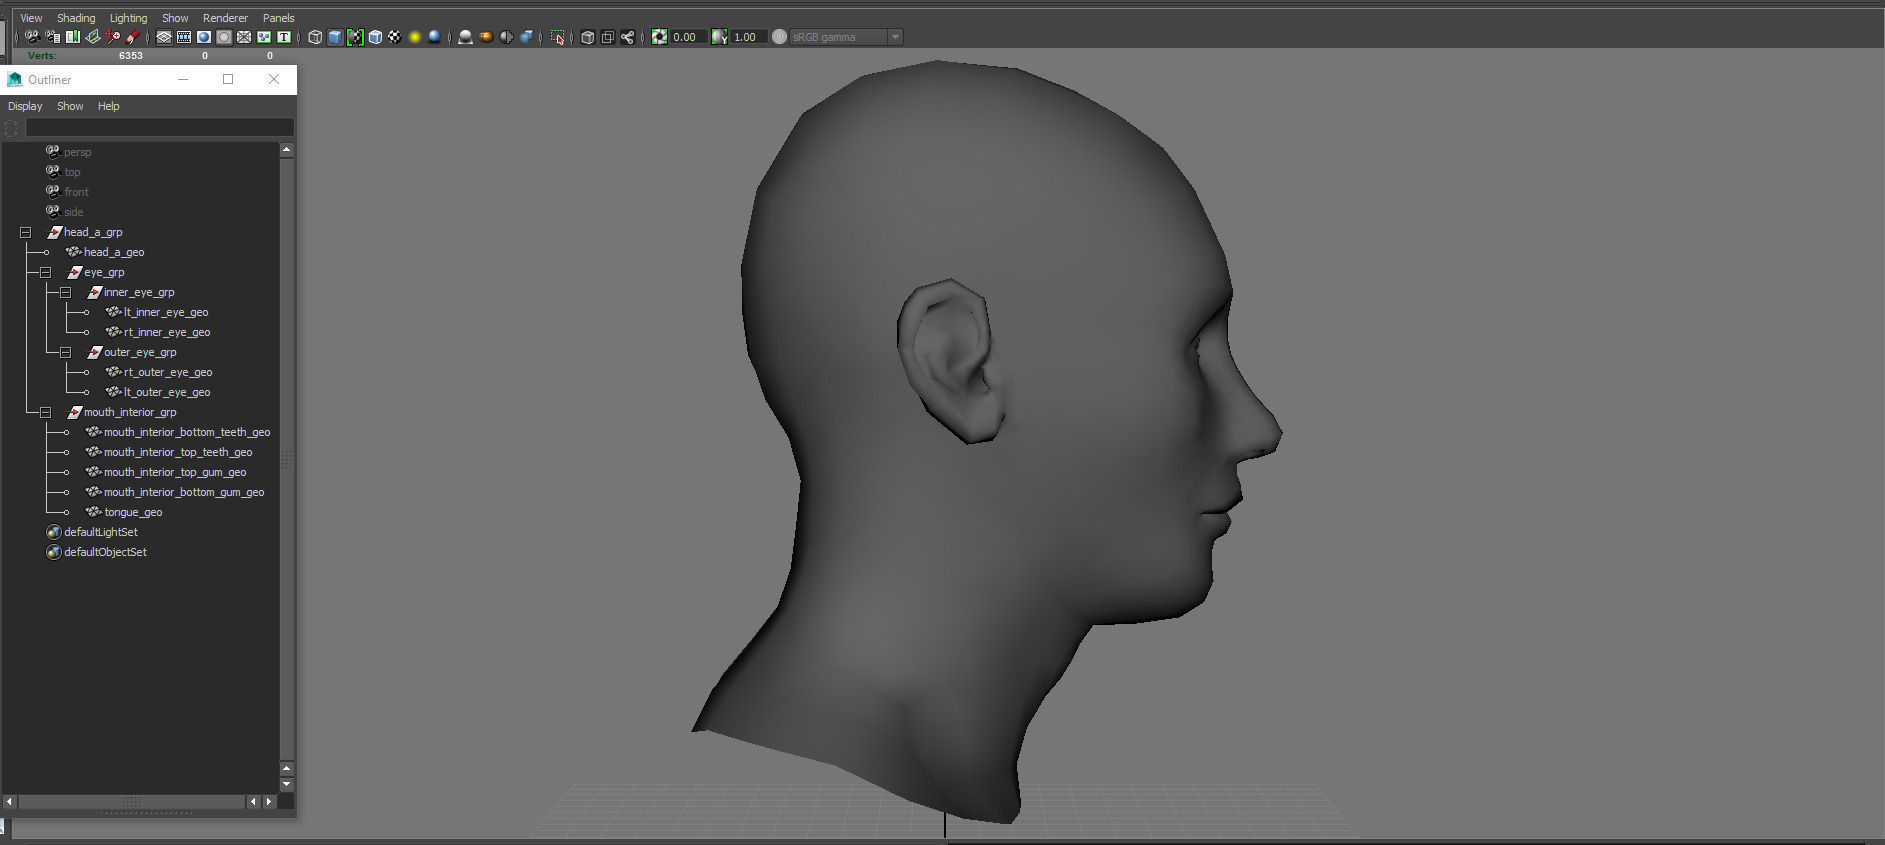Viewport: 1885px width, 845px height.
Task: Toggle the Film Gate display
Action: (184, 37)
